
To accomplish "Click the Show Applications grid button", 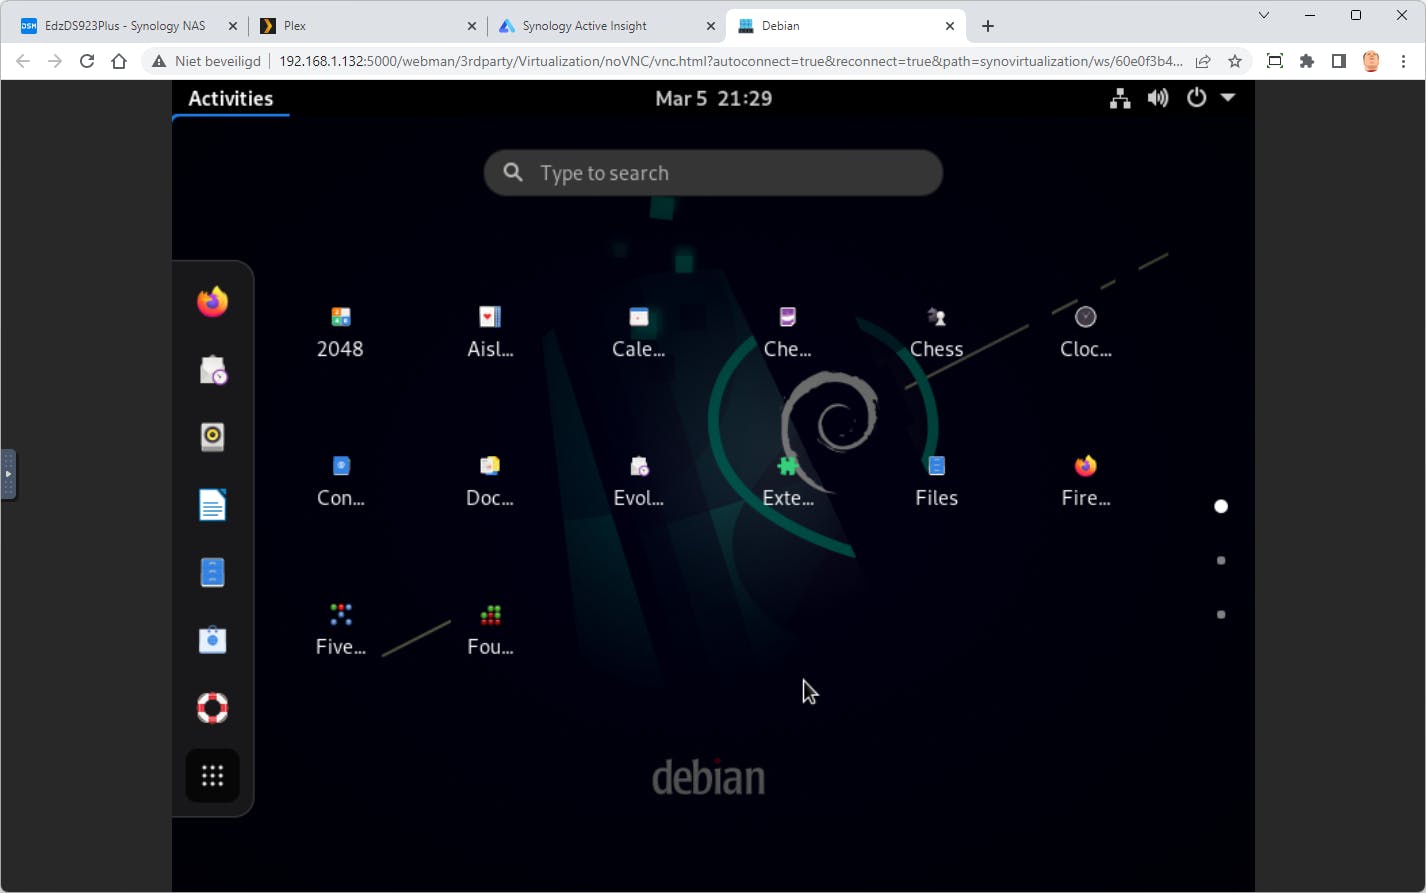I will [212, 776].
